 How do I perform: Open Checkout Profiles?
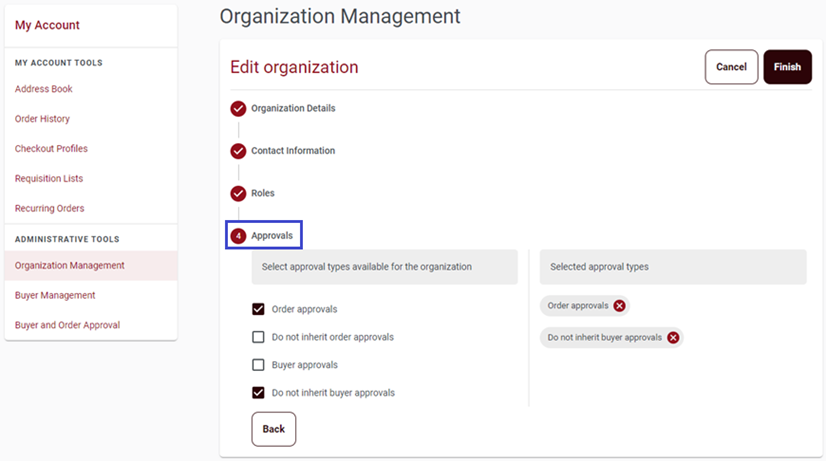tap(51, 149)
